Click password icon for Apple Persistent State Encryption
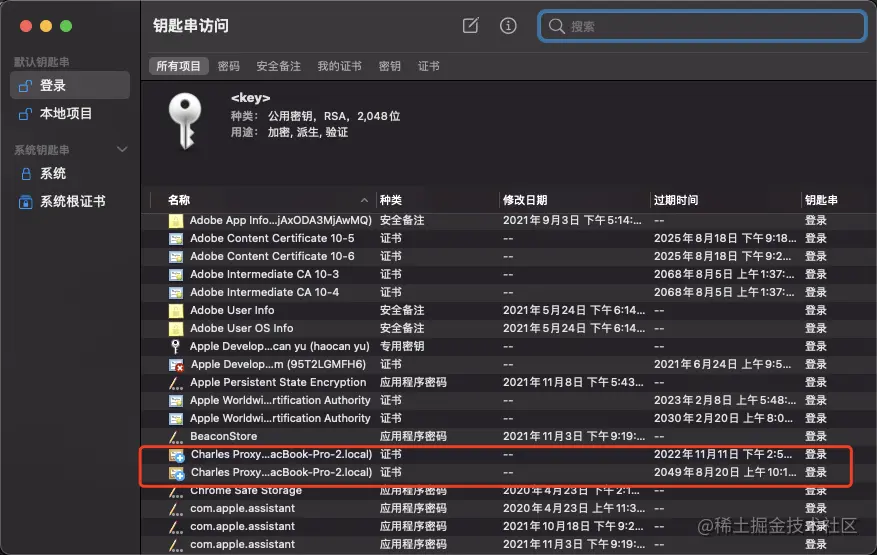The height and width of the screenshot is (555, 877). pyautogui.click(x=176, y=383)
